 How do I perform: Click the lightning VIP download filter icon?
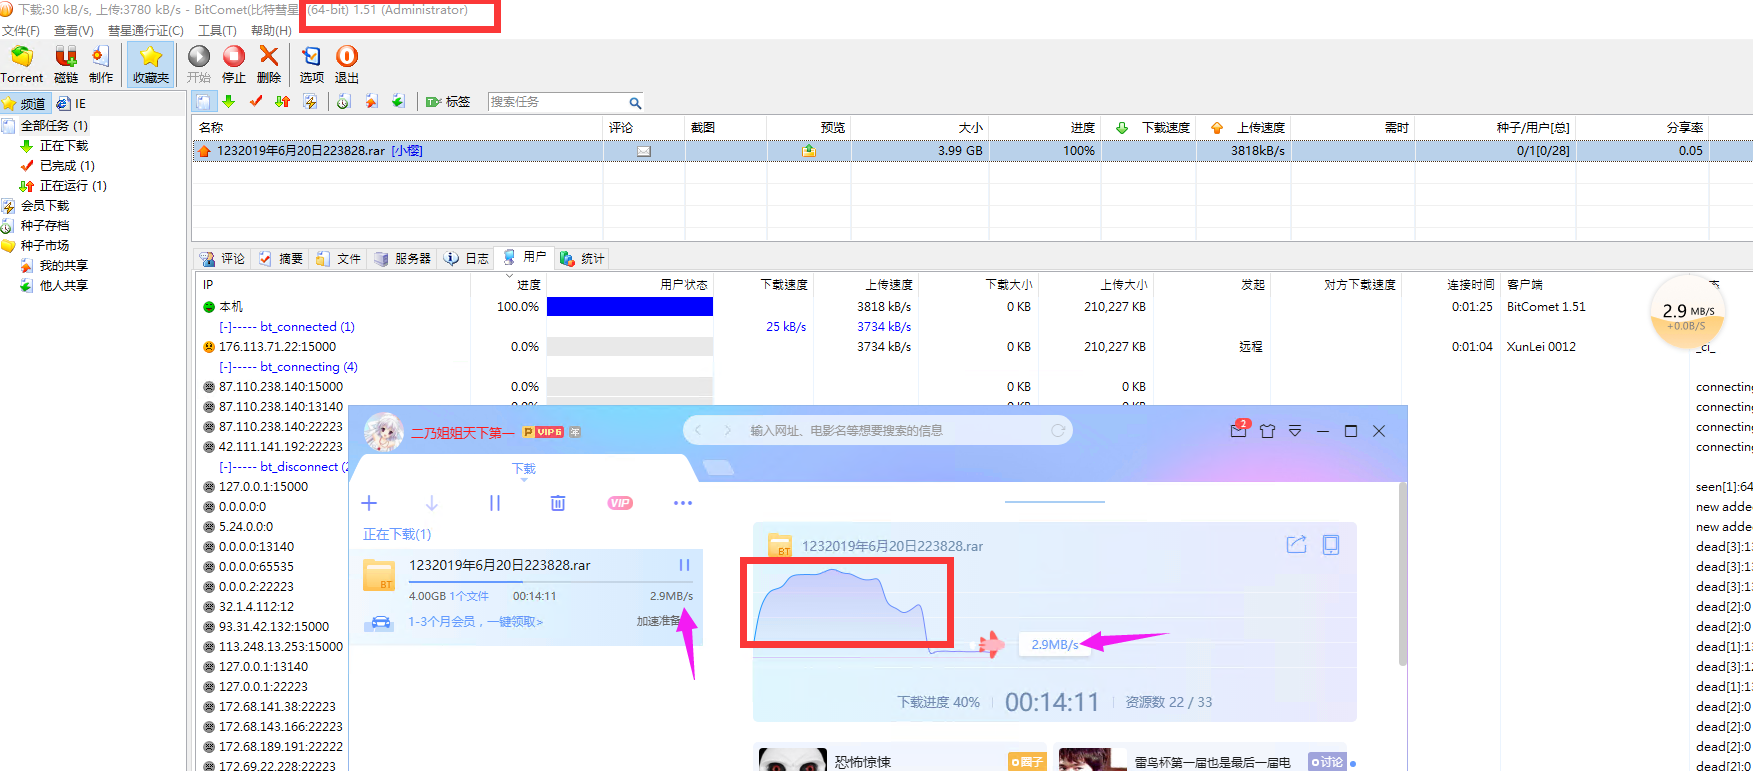coord(310,102)
